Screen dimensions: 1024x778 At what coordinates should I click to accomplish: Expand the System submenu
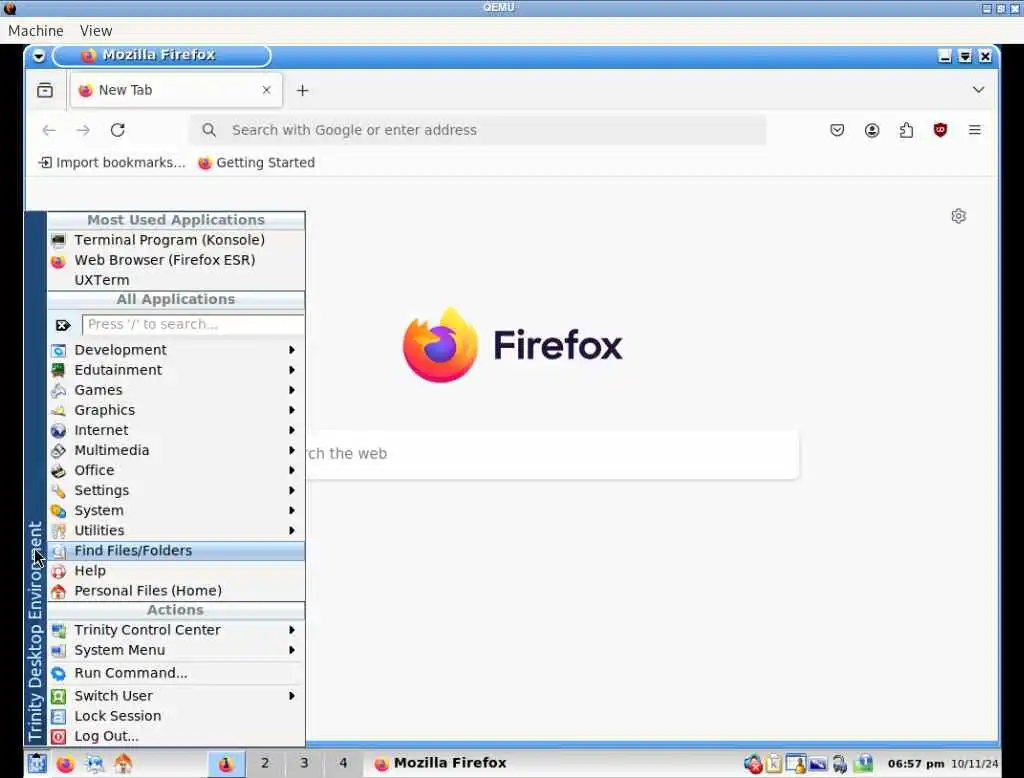(x=176, y=510)
